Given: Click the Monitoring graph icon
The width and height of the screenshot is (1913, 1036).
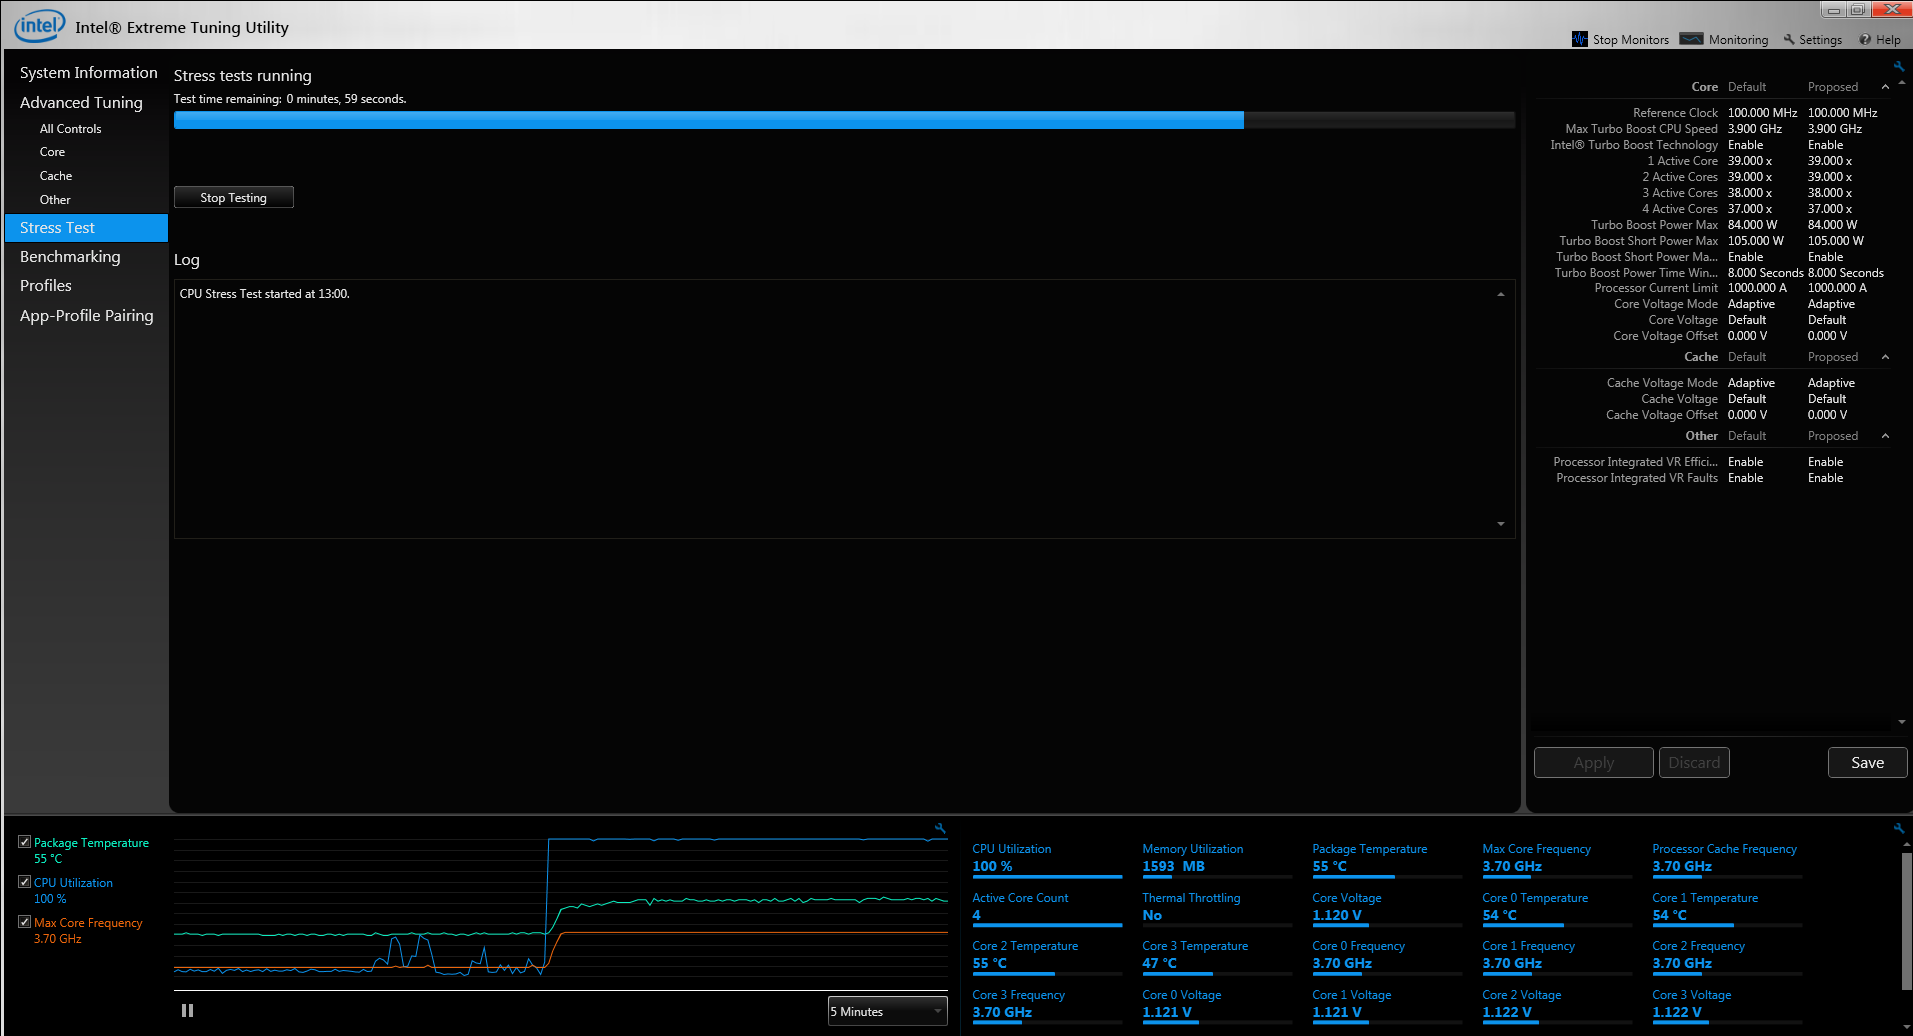Looking at the screenshot, I should click(1691, 39).
